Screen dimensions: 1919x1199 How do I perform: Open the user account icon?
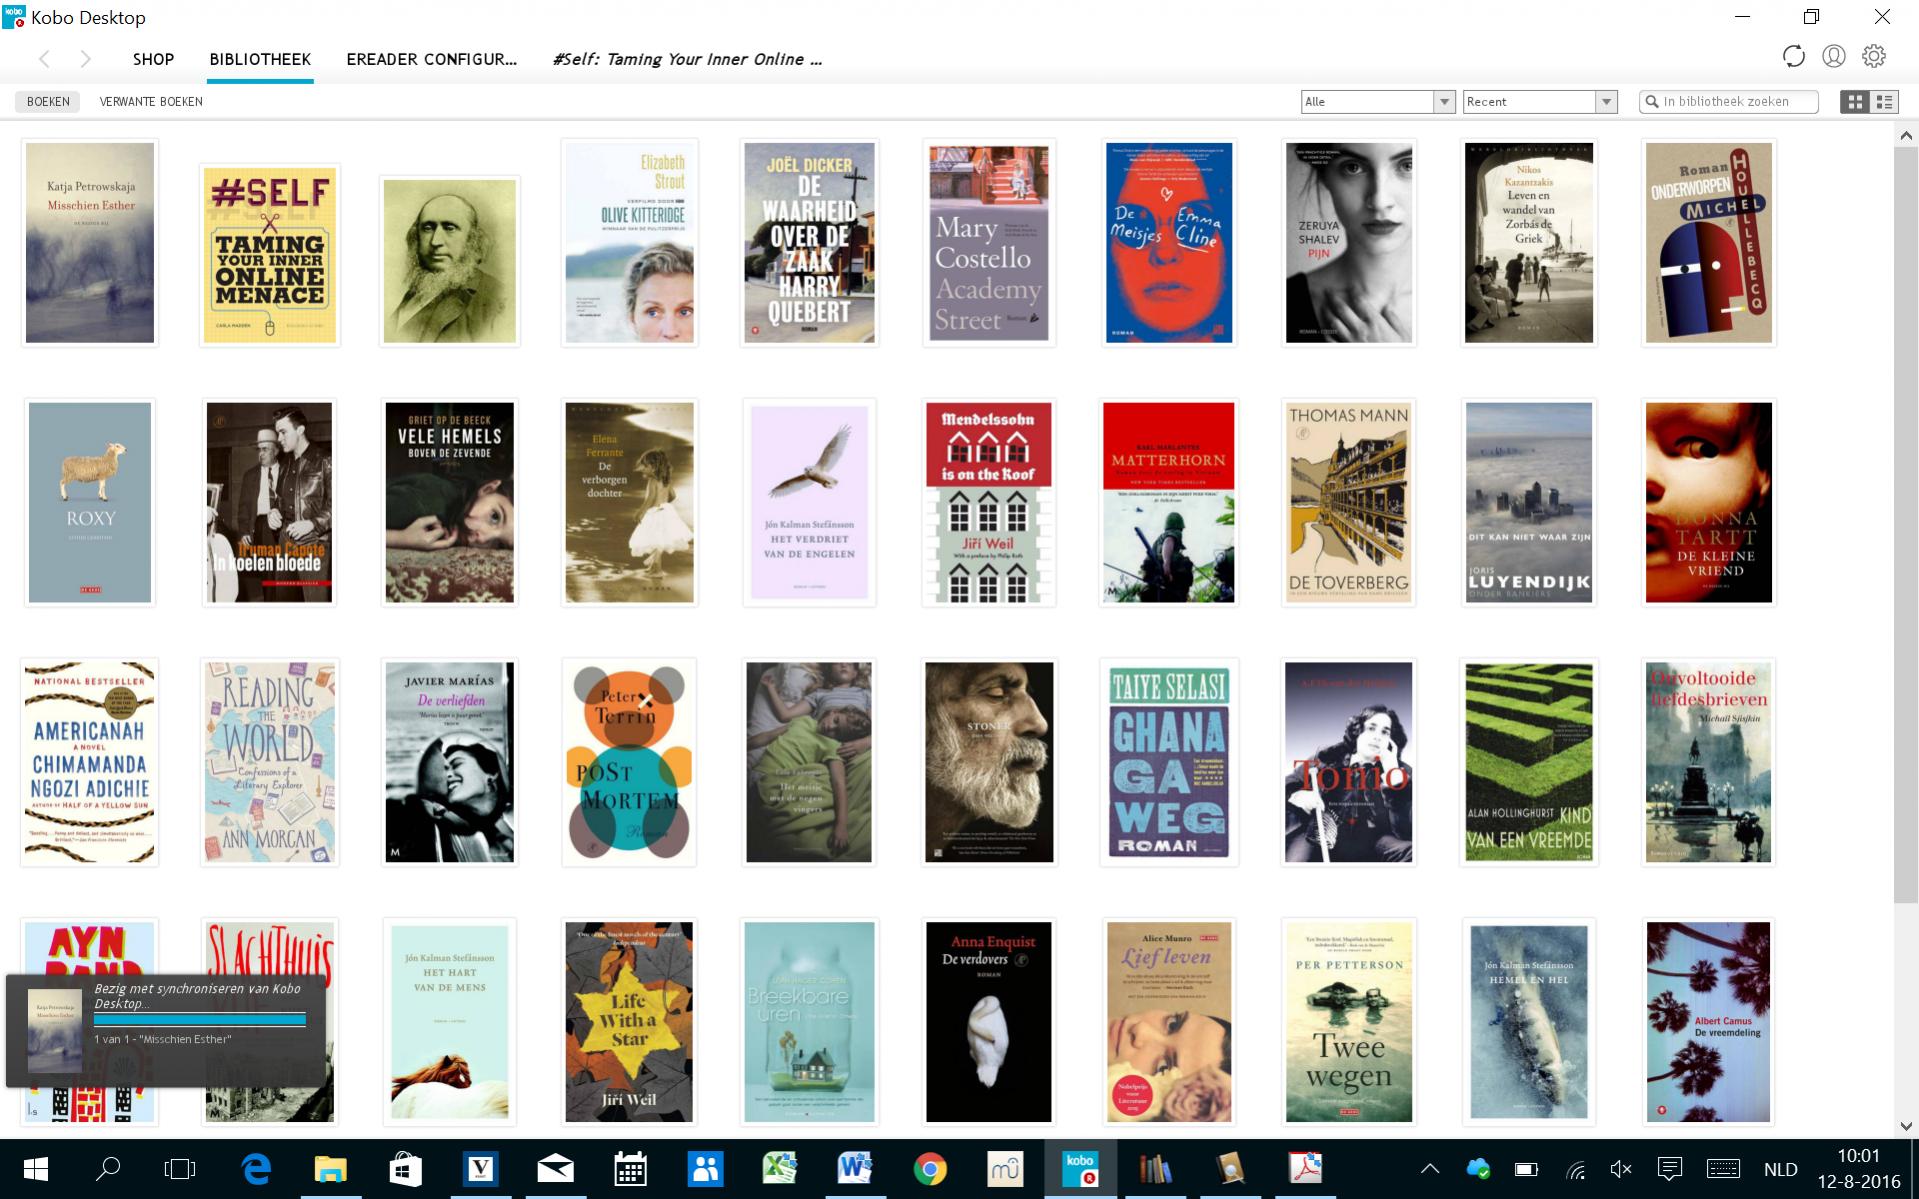(1834, 57)
